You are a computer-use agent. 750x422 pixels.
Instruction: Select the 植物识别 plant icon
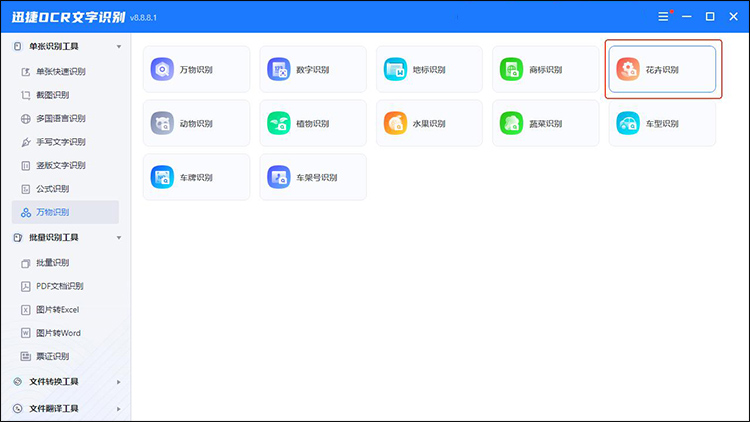tap(278, 123)
